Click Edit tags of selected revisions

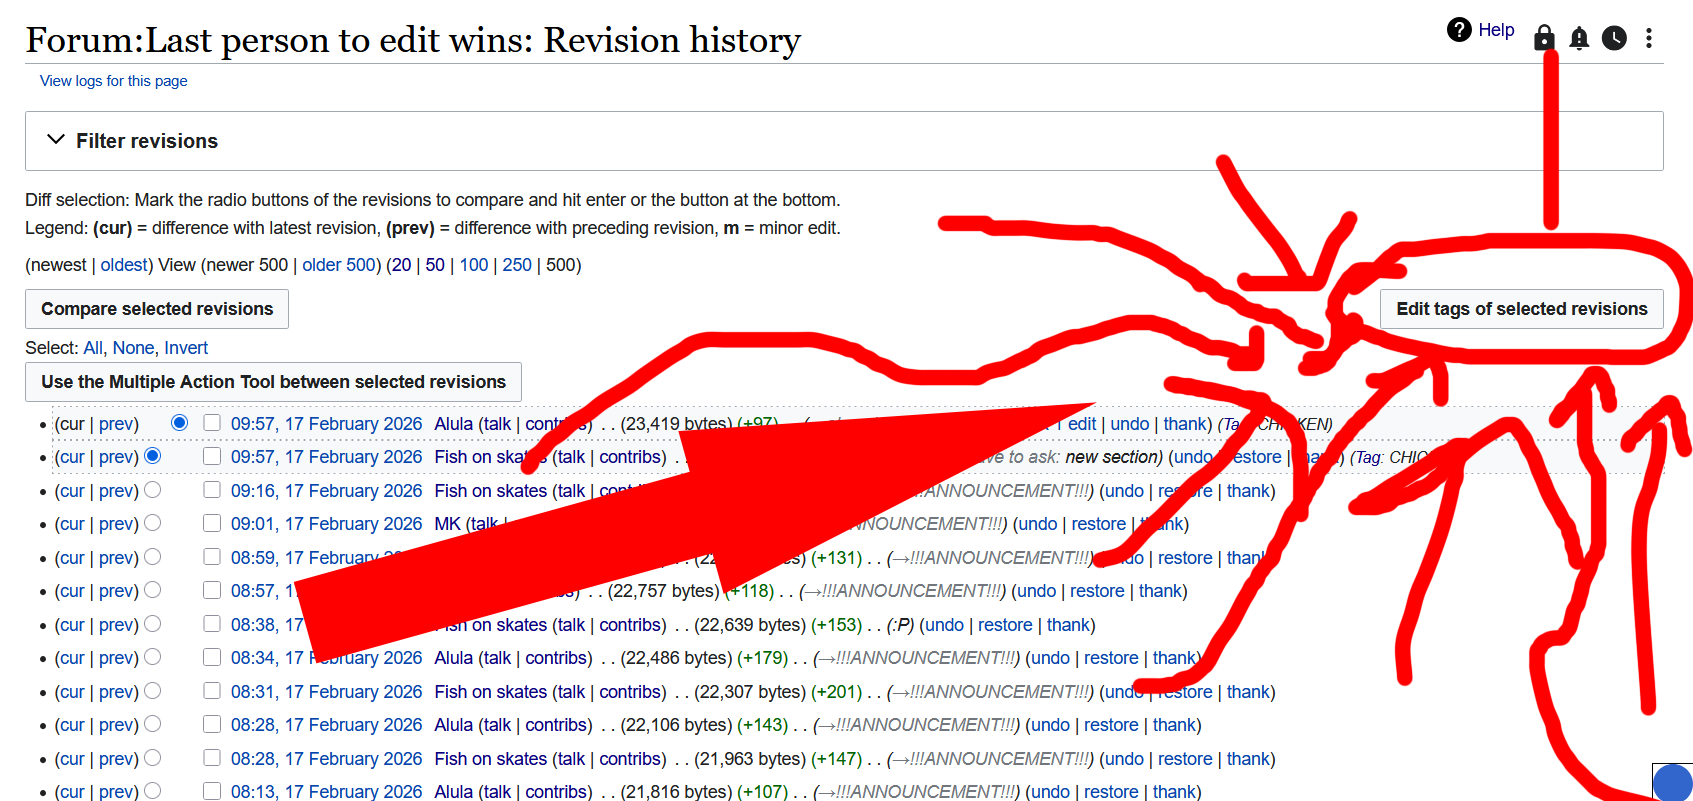(1522, 309)
